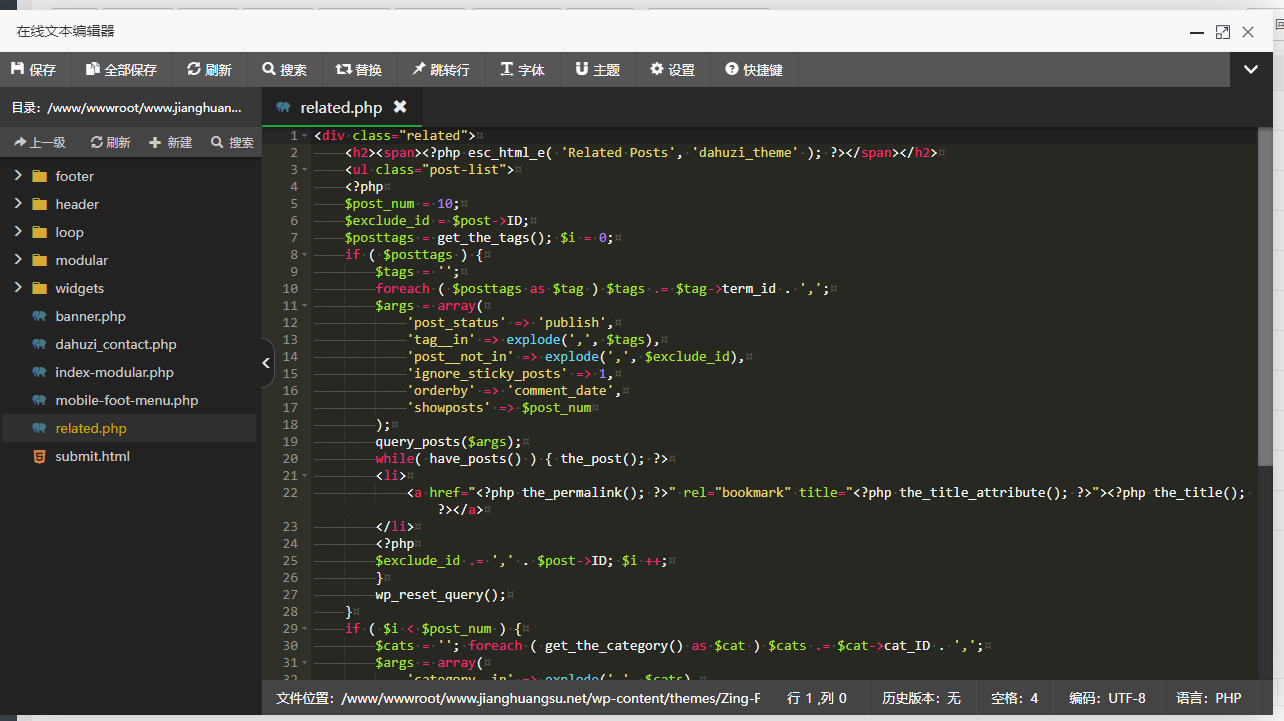Click the header folder icon
The height and width of the screenshot is (721, 1284).
tap(39, 204)
